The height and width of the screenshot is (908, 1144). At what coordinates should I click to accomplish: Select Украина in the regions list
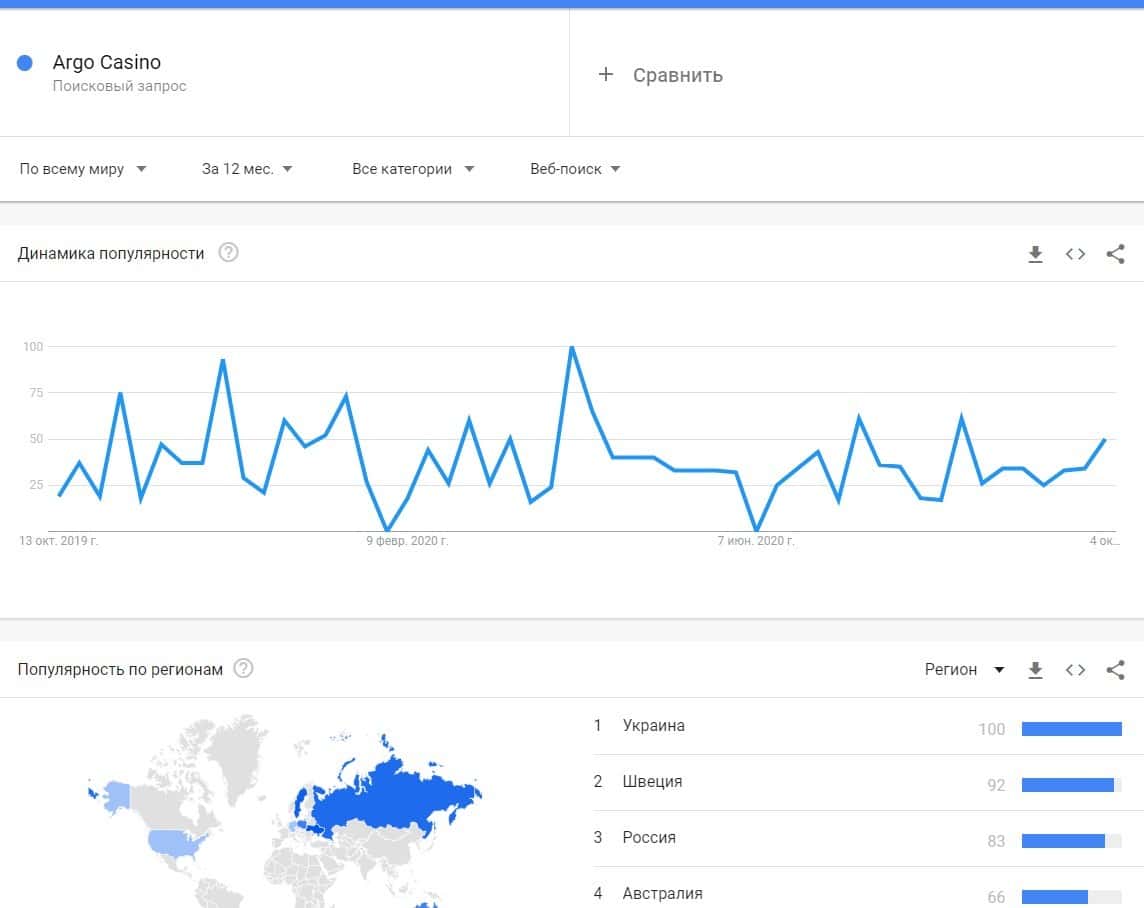pos(653,726)
